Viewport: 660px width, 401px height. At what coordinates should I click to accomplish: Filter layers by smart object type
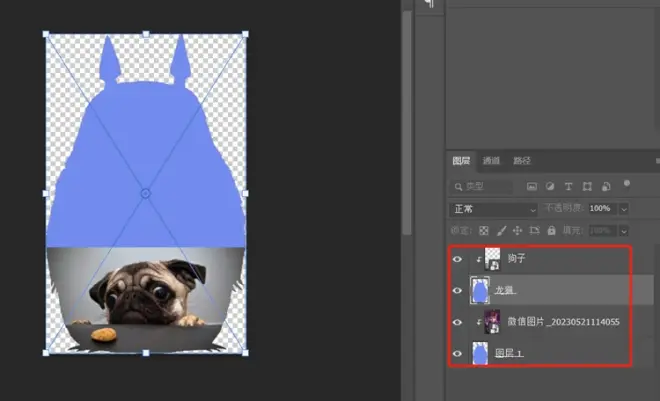tap(606, 186)
